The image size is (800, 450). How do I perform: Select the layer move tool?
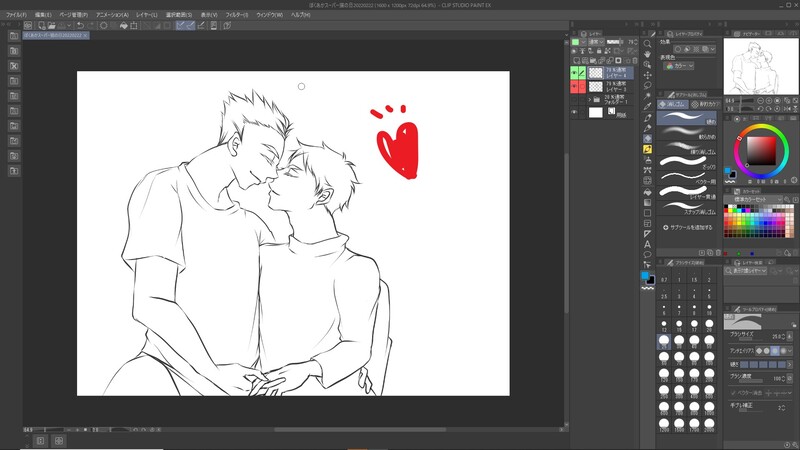pos(648,75)
